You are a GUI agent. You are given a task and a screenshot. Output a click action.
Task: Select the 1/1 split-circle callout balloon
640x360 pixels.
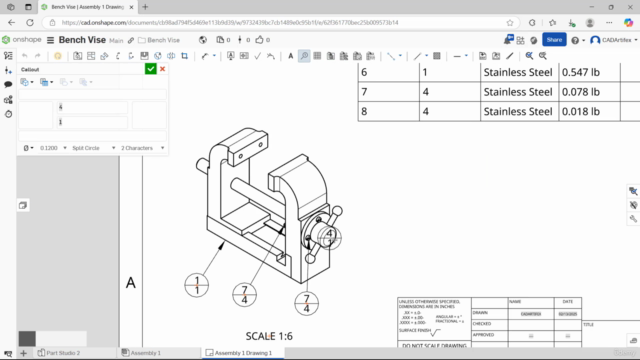[x=197, y=285]
